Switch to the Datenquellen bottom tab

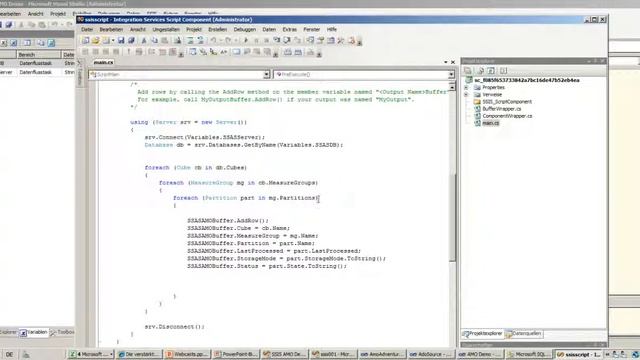(x=524, y=334)
